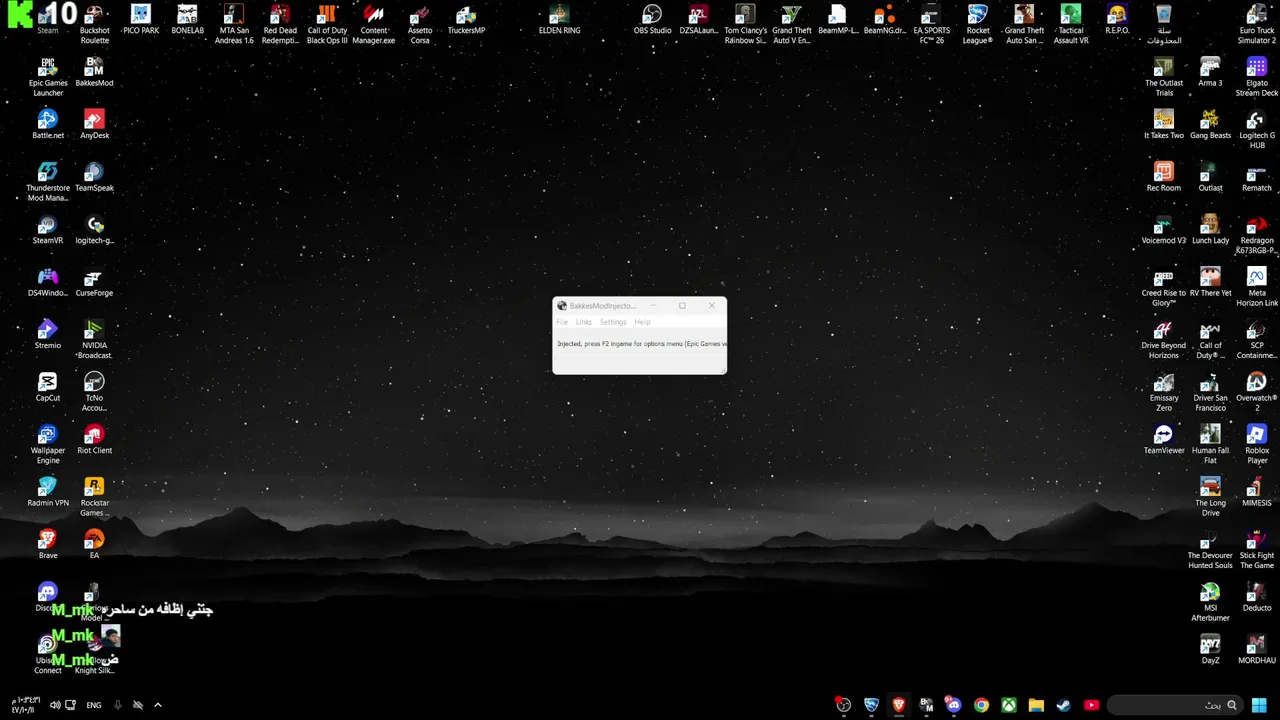
Task: Focus the taskbar search box
Action: point(1176,705)
